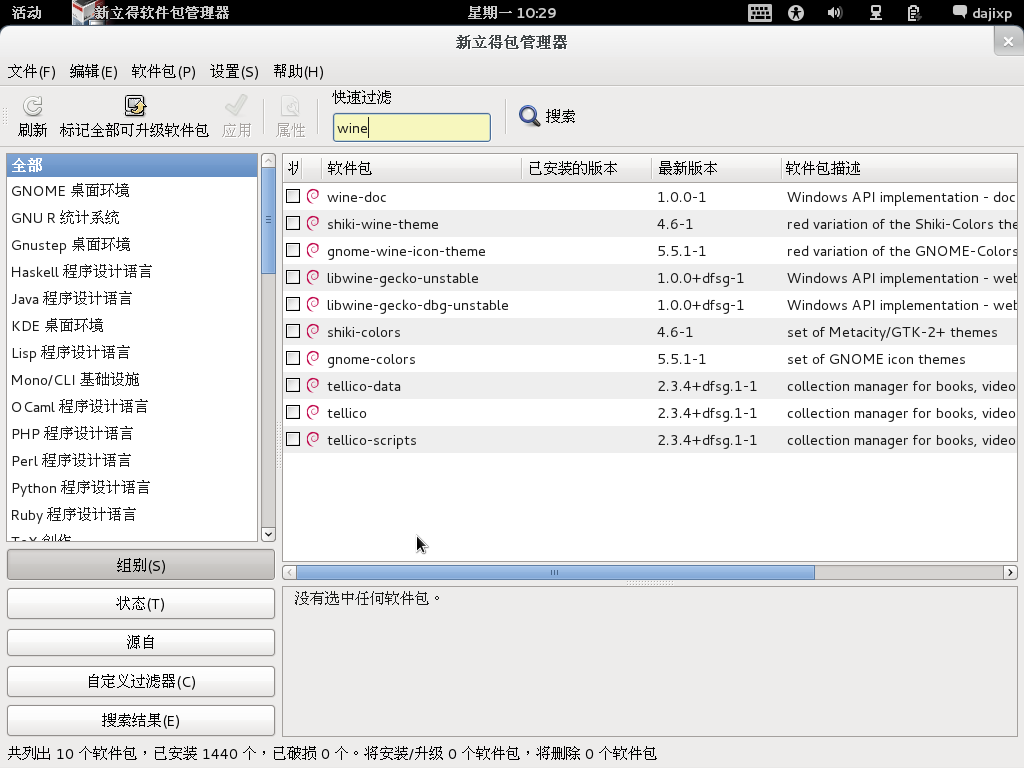Click the Debian swirl icon beside gnome-wine-icon-theme
Viewport: 1024px width, 768px height.
click(x=313, y=250)
